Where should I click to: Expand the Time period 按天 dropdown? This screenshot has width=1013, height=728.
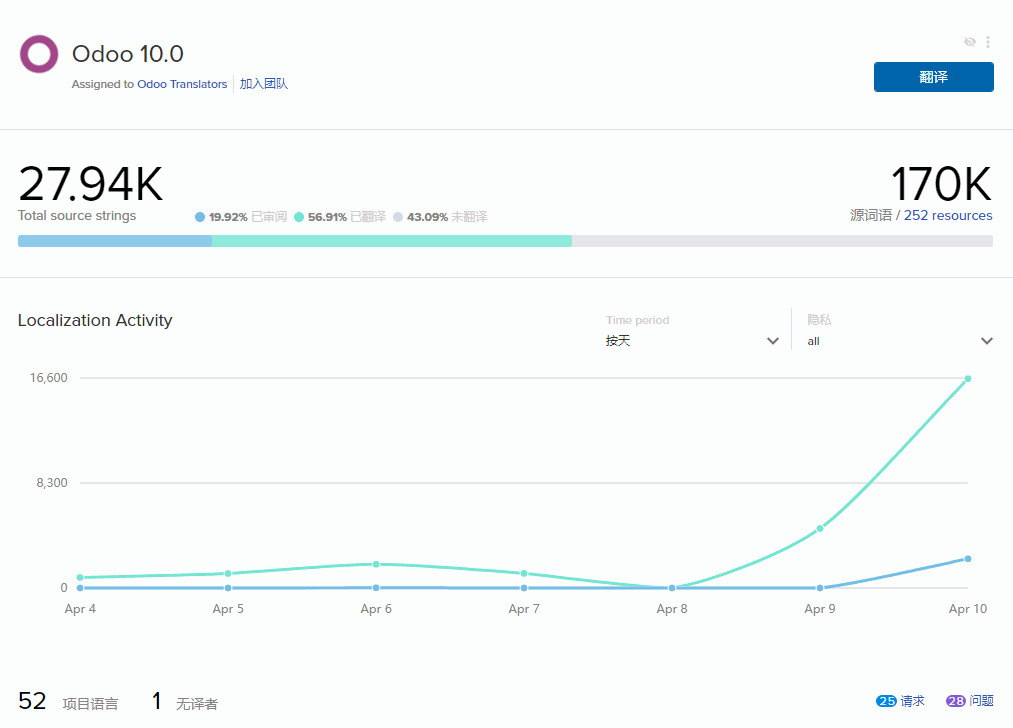tap(690, 341)
